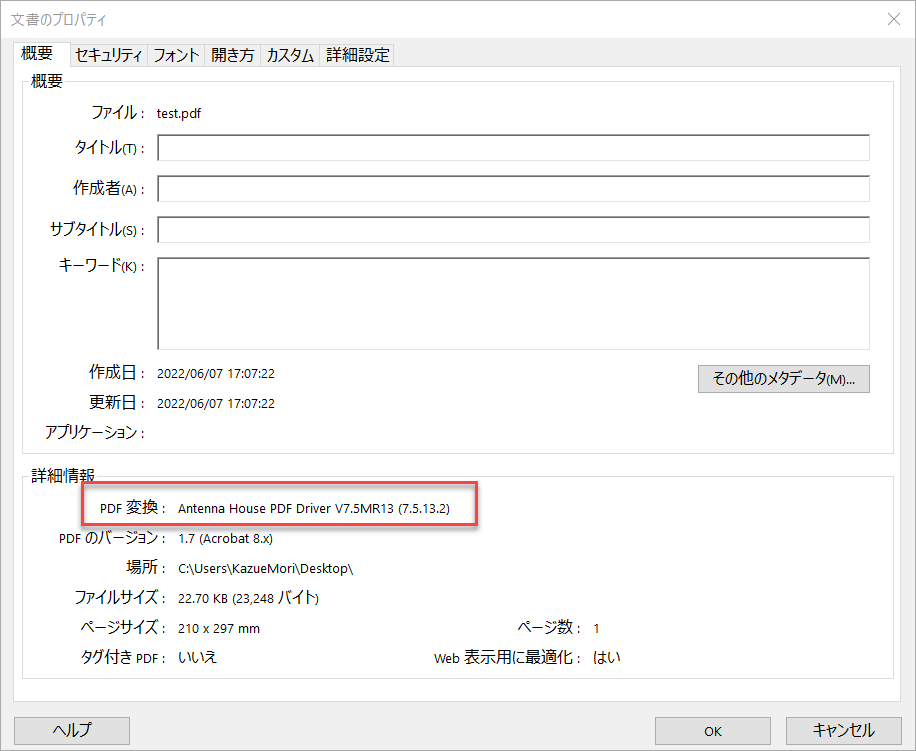The width and height of the screenshot is (916, 751).
Task: Click the キャンセル button
Action: tap(841, 731)
